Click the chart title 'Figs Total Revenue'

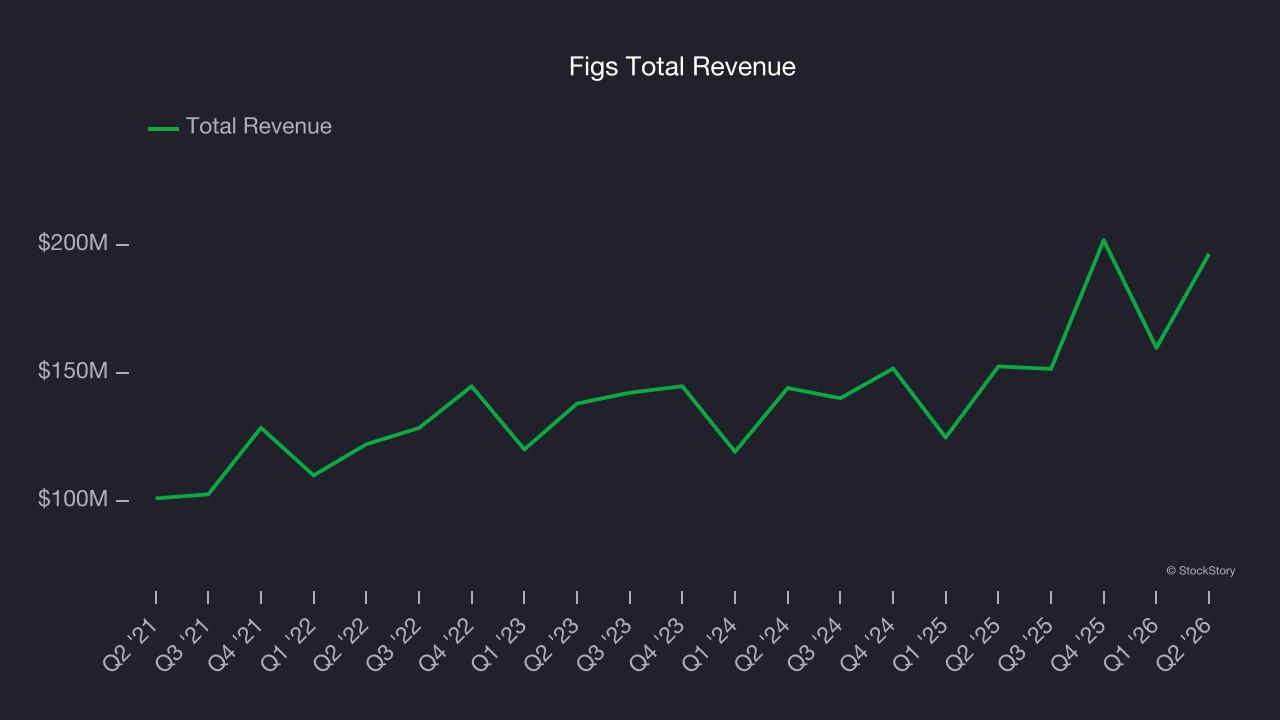(682, 67)
